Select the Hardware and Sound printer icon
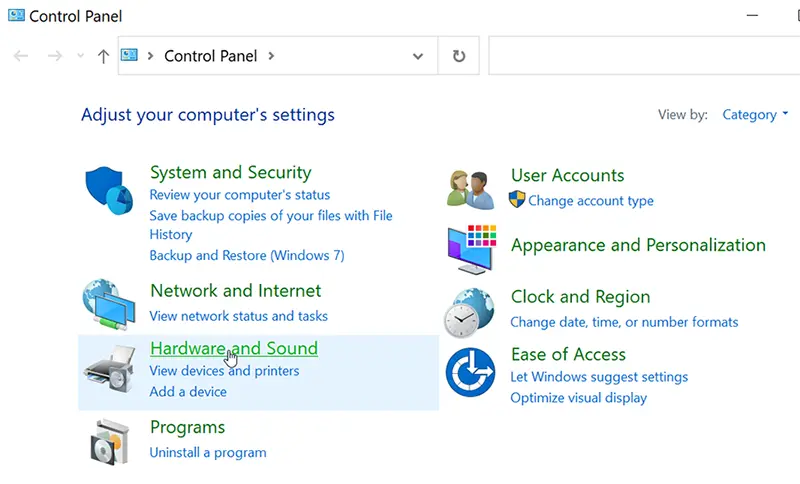Screen dimensions: 800x484 tap(110, 369)
